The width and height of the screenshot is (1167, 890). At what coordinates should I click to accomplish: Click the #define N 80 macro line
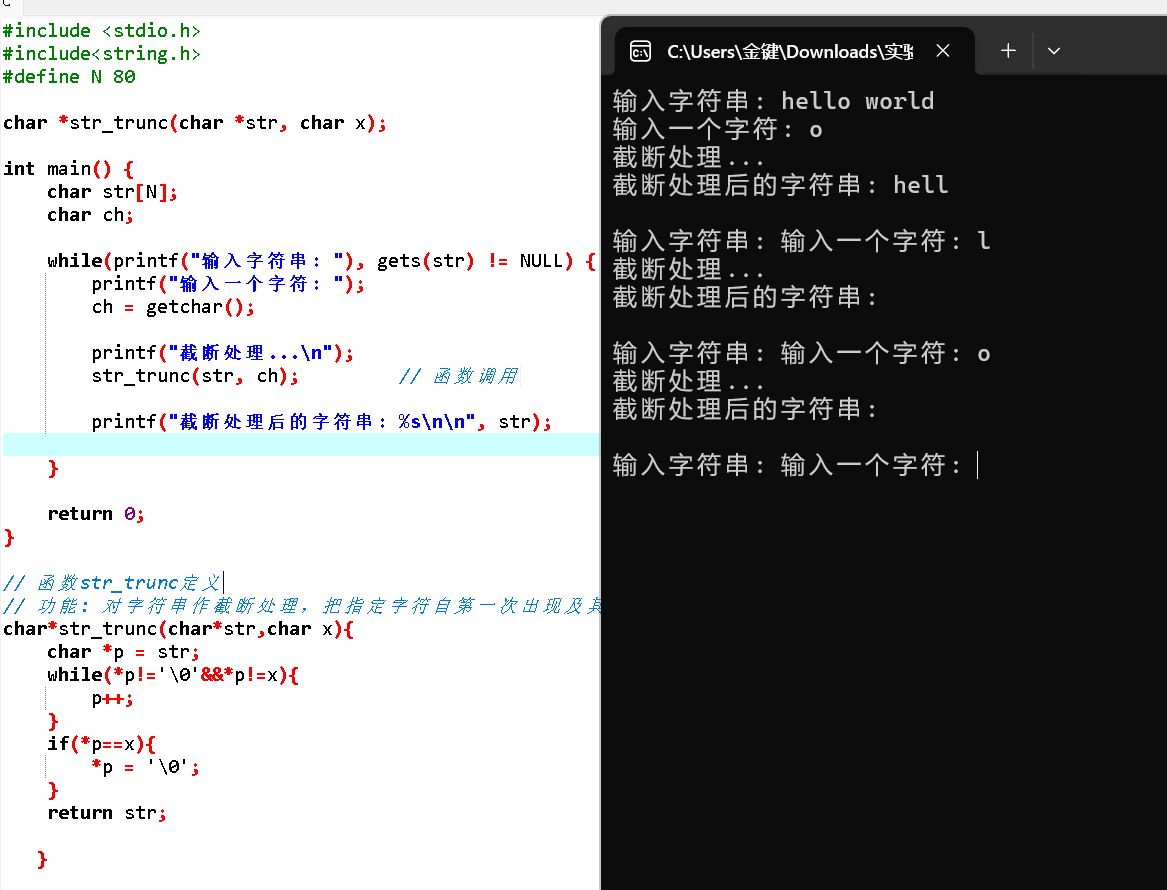pos(68,76)
